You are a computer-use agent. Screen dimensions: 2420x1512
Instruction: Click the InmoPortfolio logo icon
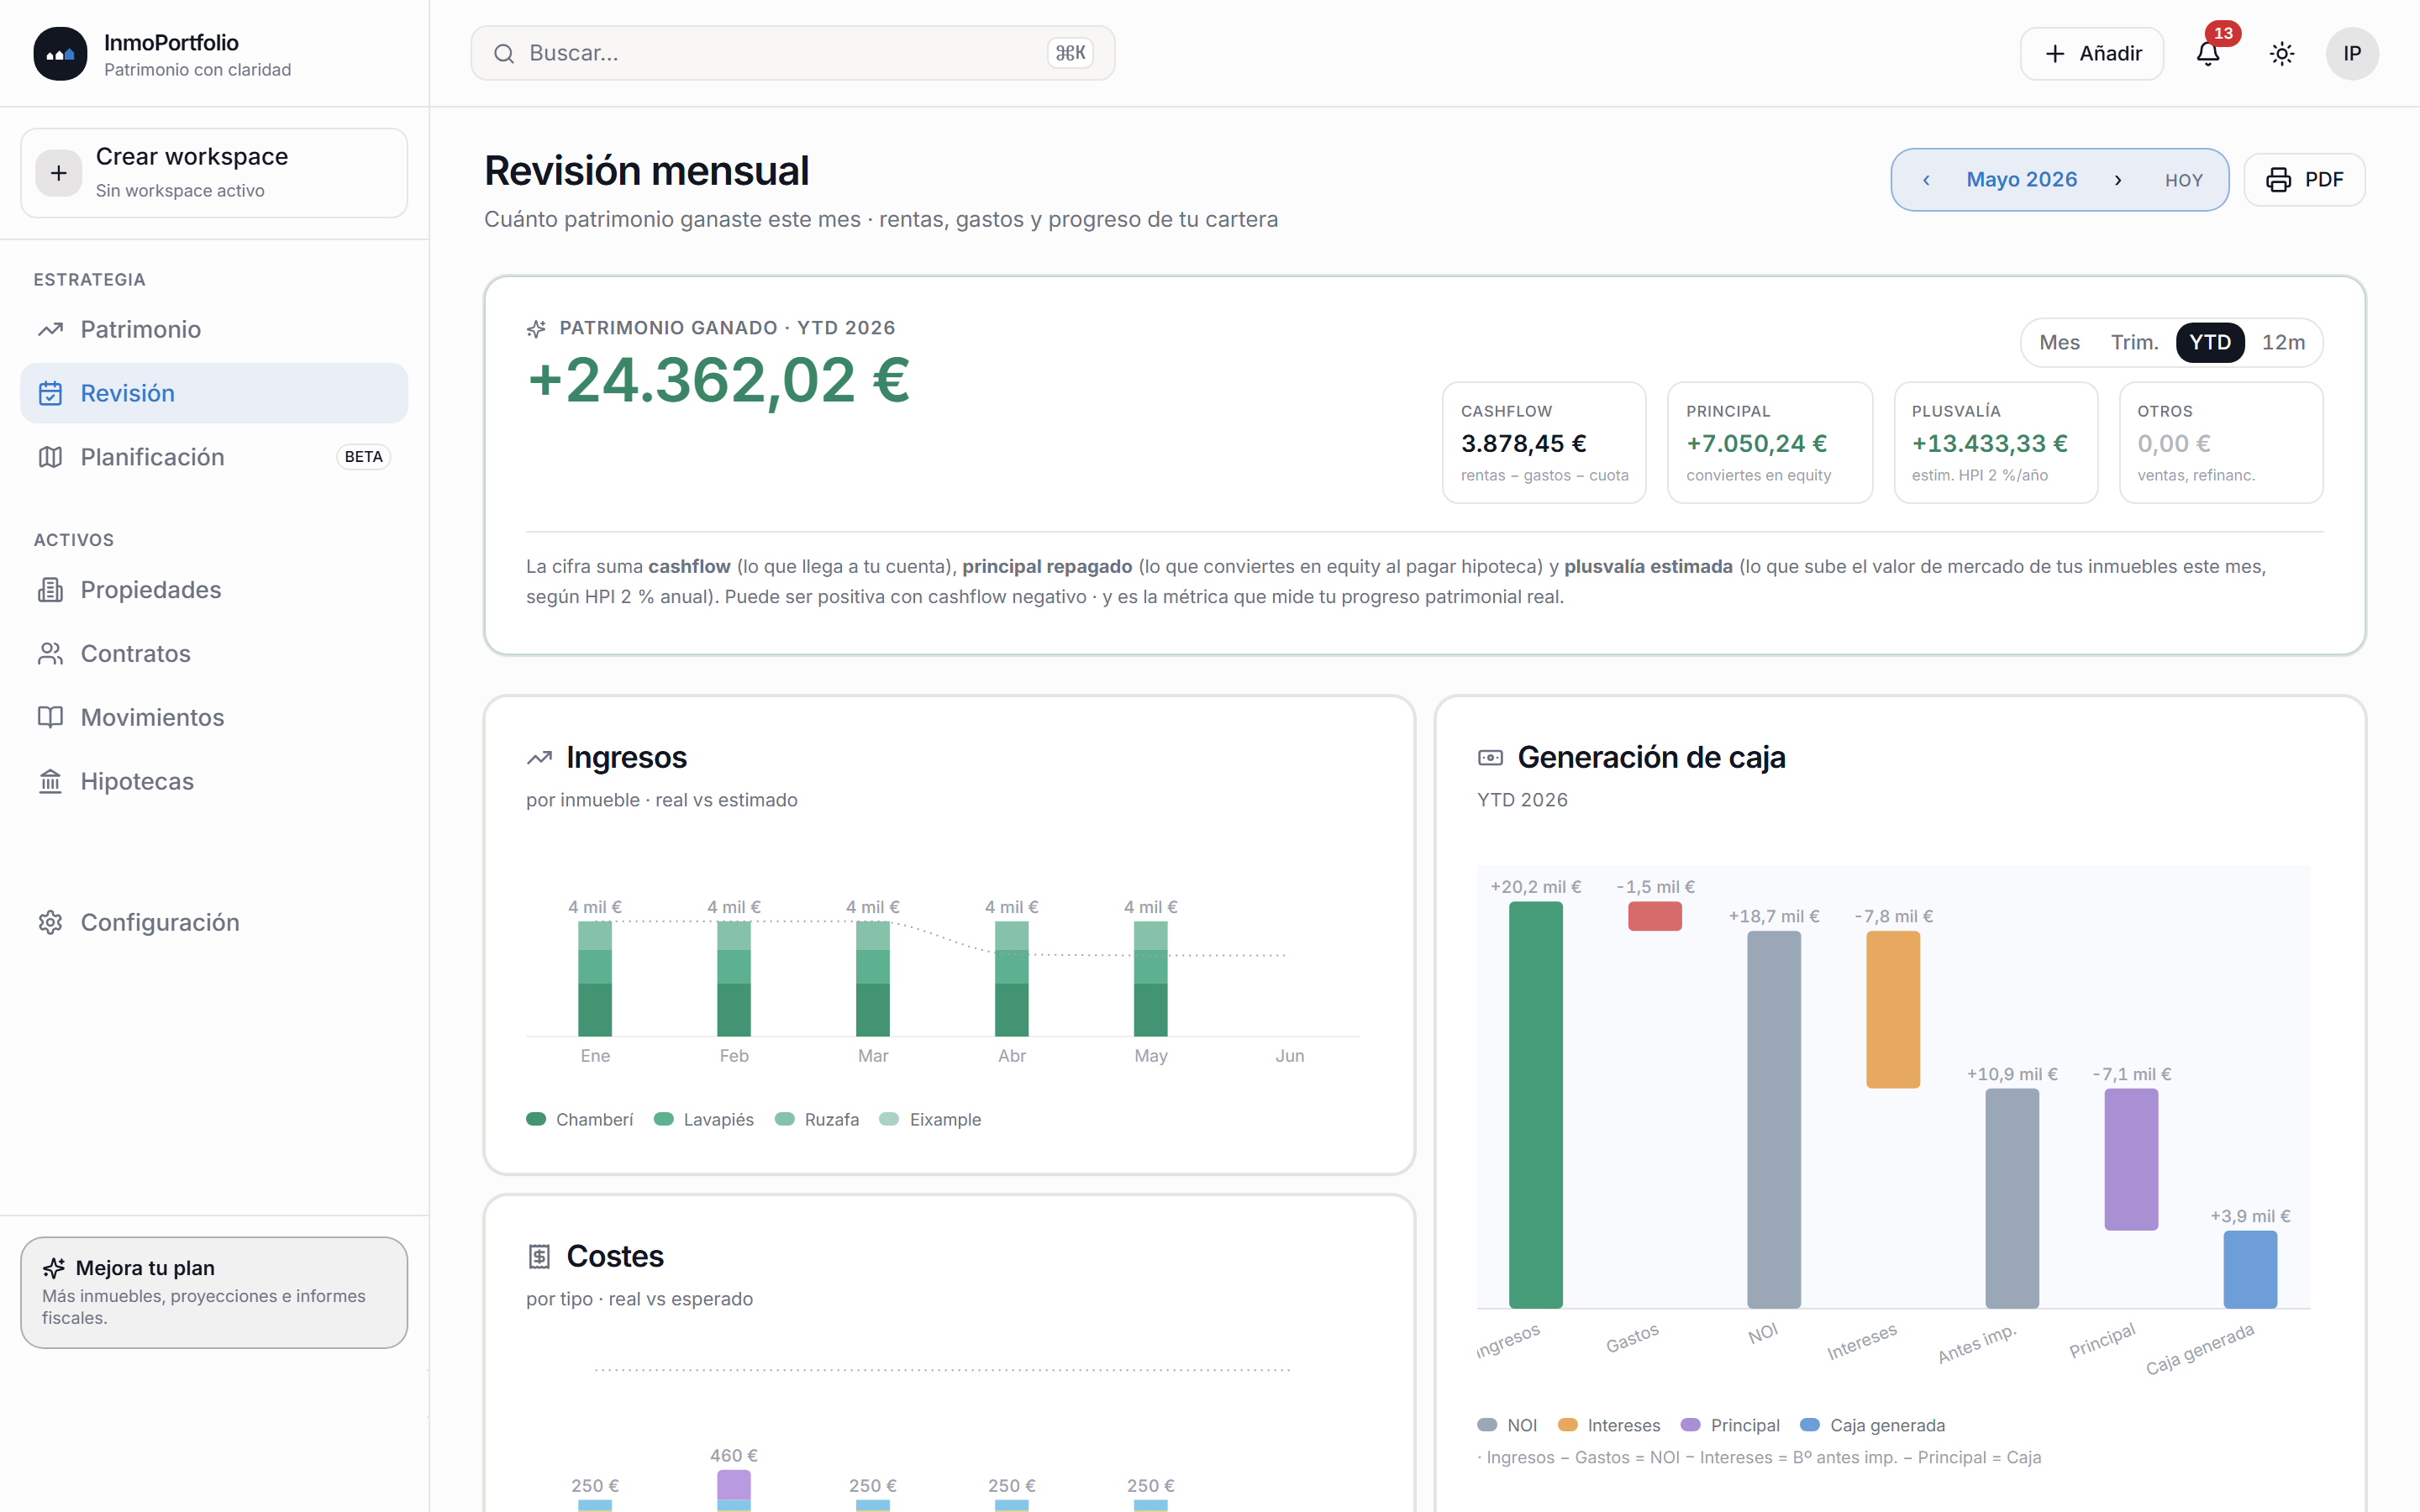(60, 54)
